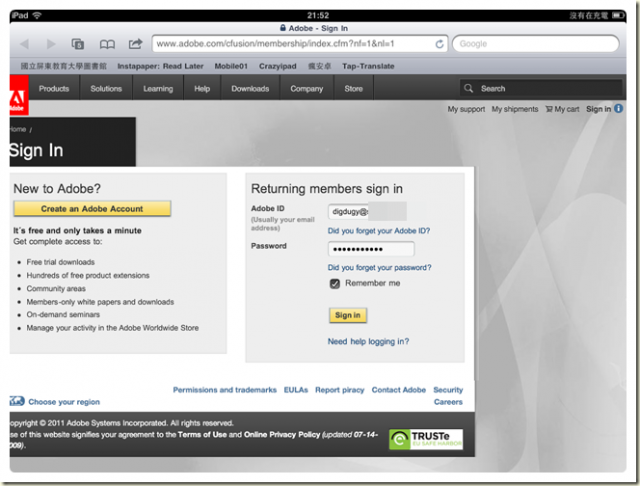Focus the Adobe ID input field
The height and width of the screenshot is (486, 640).
367,211
